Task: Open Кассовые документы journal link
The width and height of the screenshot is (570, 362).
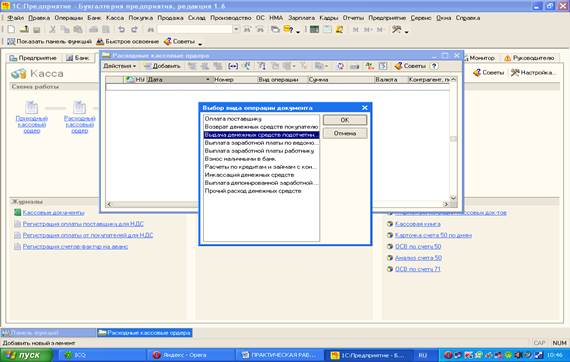Action: pyautogui.click(x=53, y=213)
